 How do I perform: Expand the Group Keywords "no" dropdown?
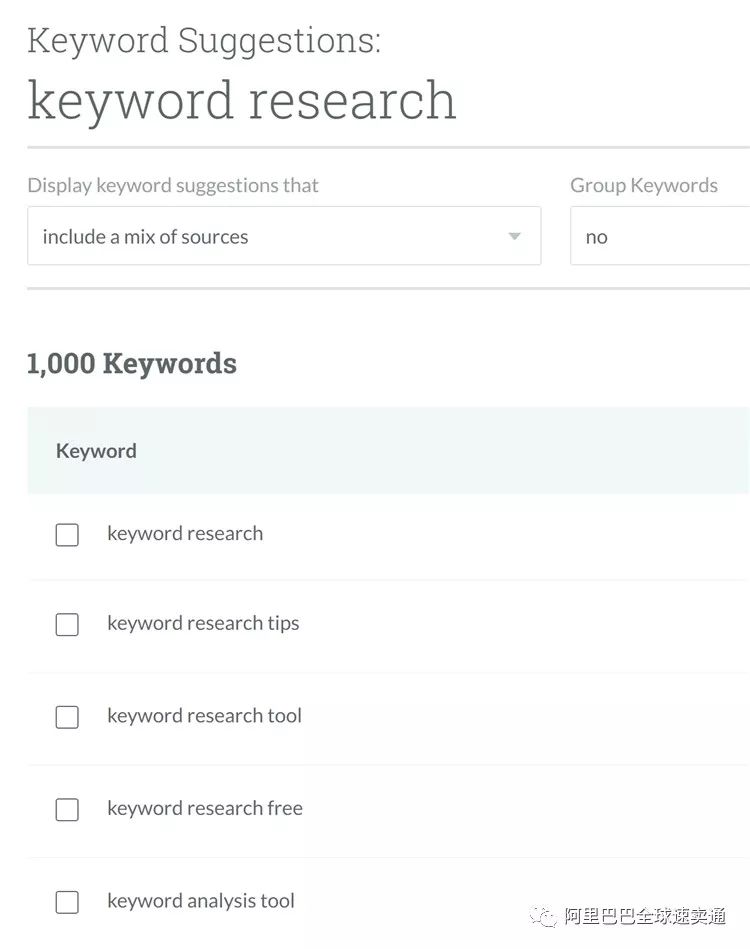(659, 237)
